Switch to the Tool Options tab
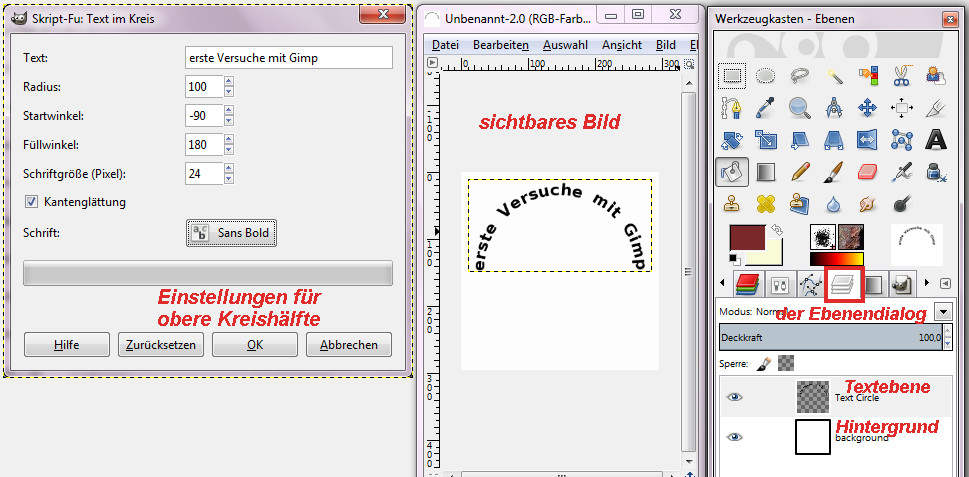 pos(780,284)
